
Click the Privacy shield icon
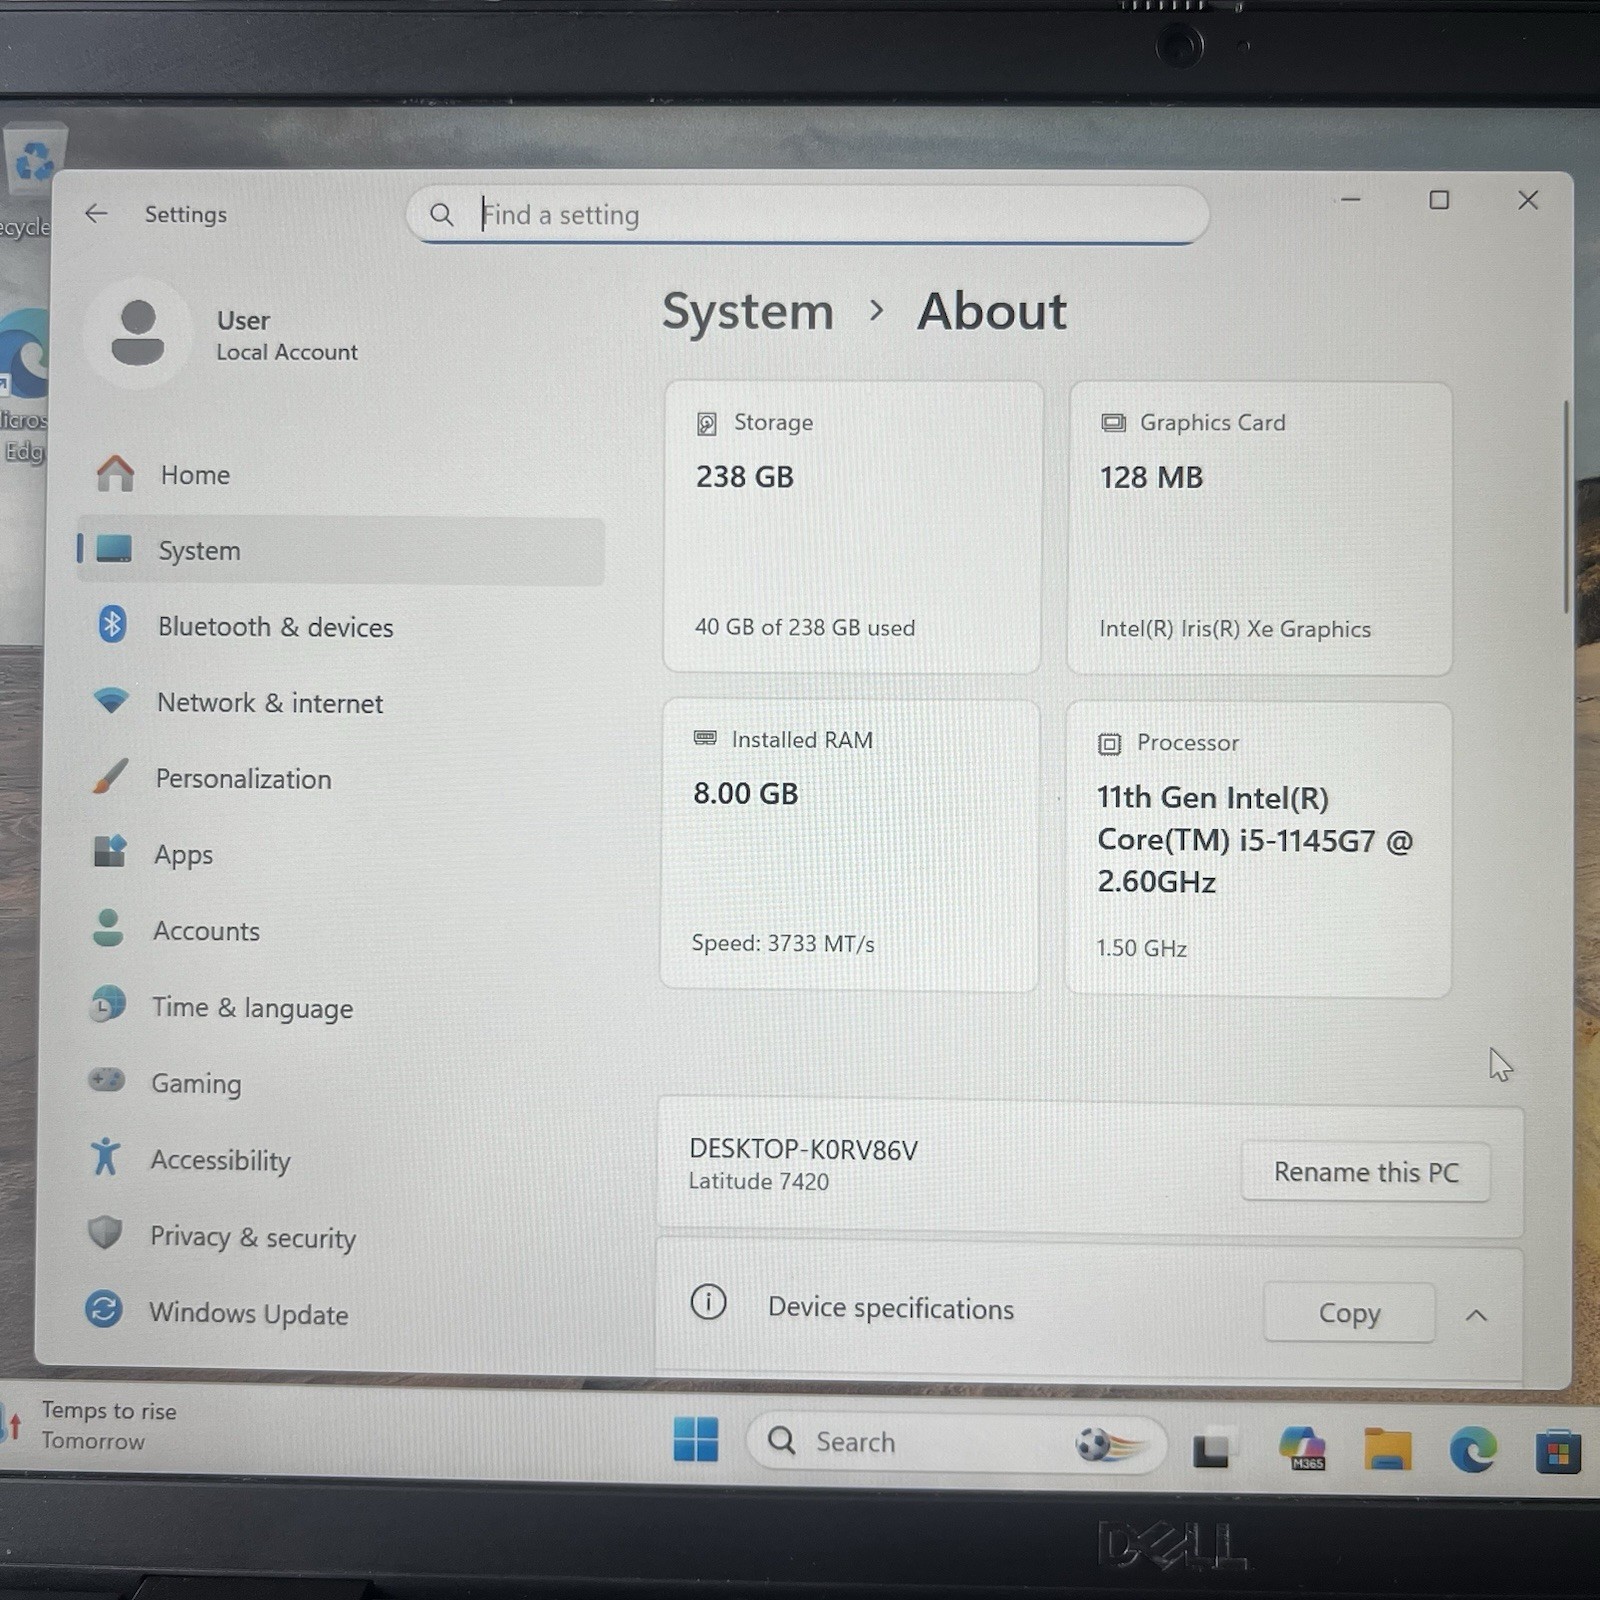tap(104, 1233)
